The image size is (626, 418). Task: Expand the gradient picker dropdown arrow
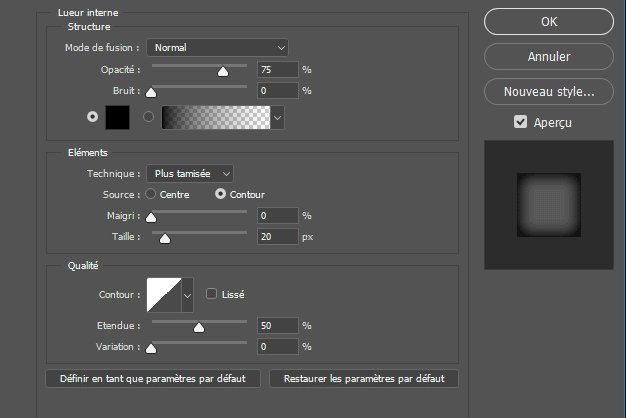pos(277,117)
